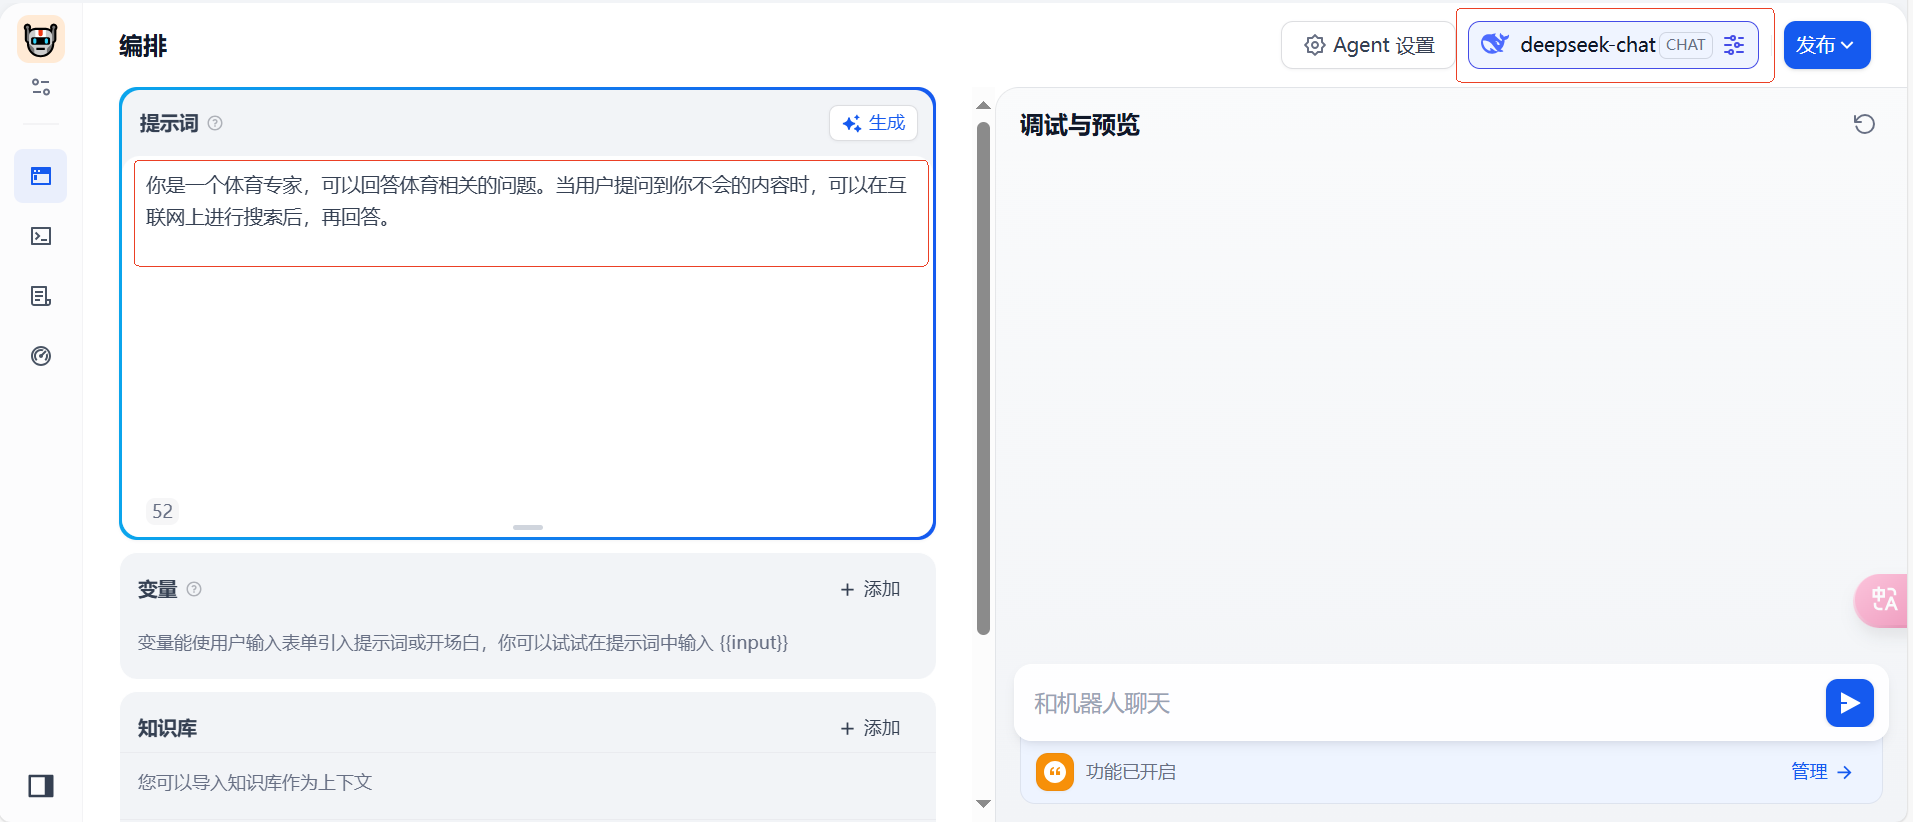
Task: Expand the 发布 publish dropdown
Action: pos(1826,45)
